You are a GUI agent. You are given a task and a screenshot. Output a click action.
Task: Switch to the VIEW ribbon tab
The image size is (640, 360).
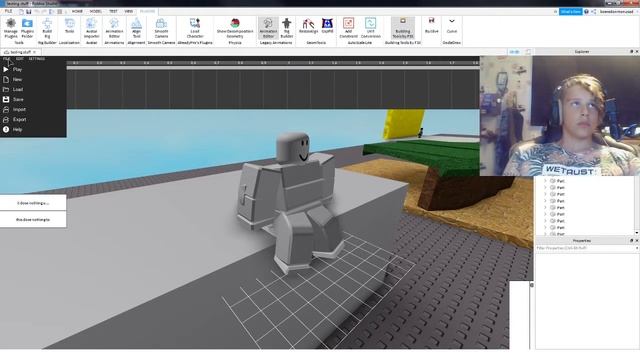(129, 11)
